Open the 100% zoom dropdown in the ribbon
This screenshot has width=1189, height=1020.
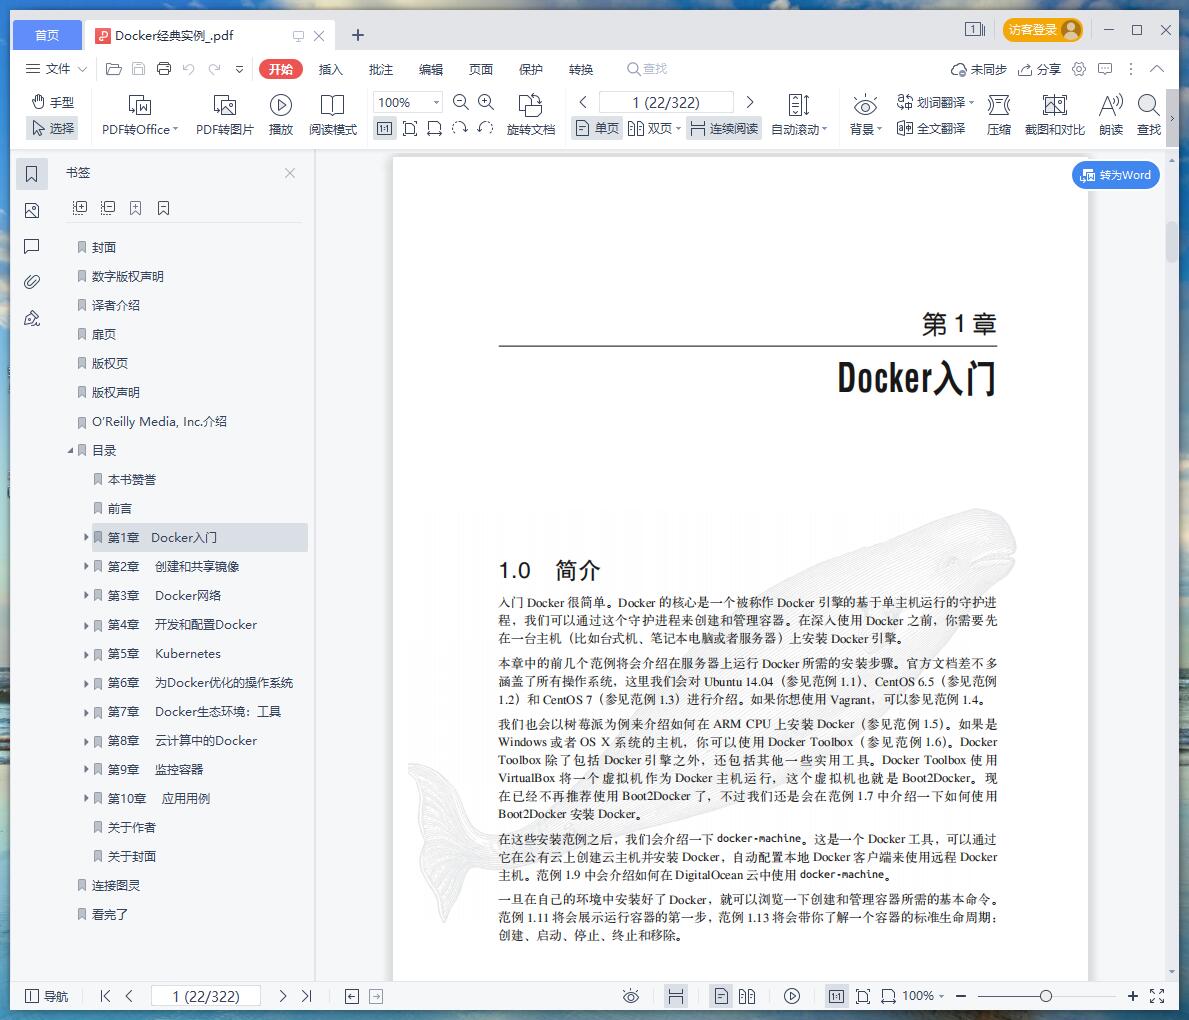[436, 102]
